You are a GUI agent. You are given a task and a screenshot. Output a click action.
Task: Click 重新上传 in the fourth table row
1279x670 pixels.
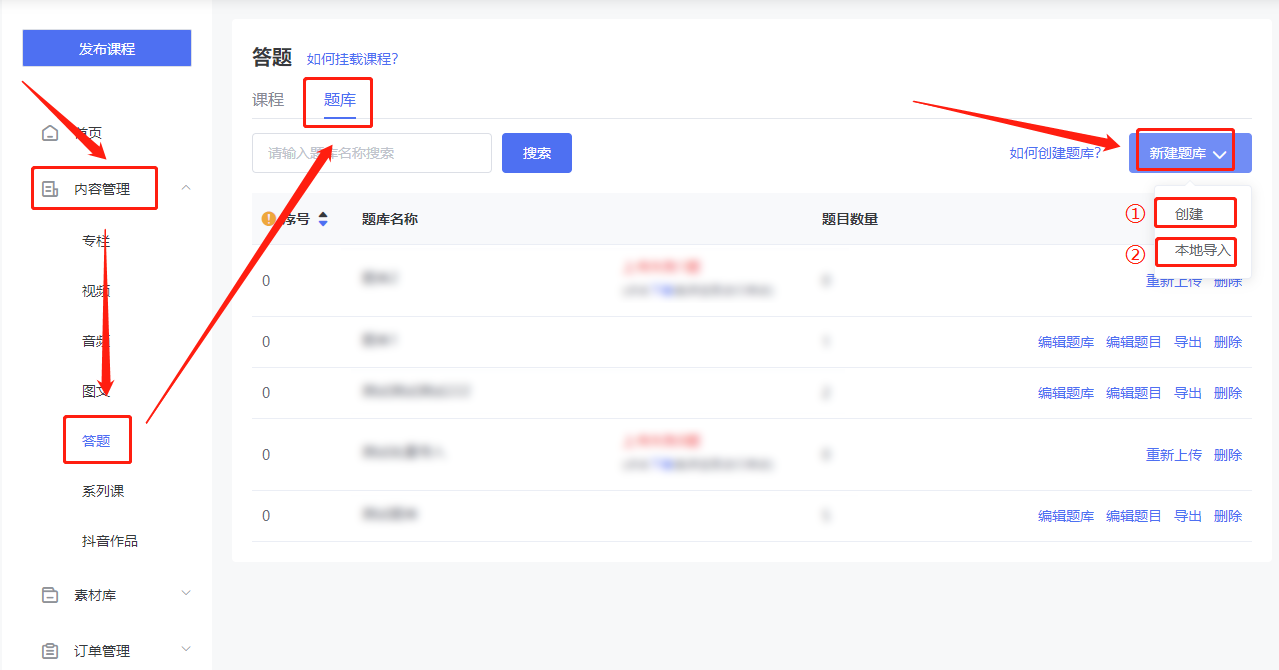coord(1174,455)
